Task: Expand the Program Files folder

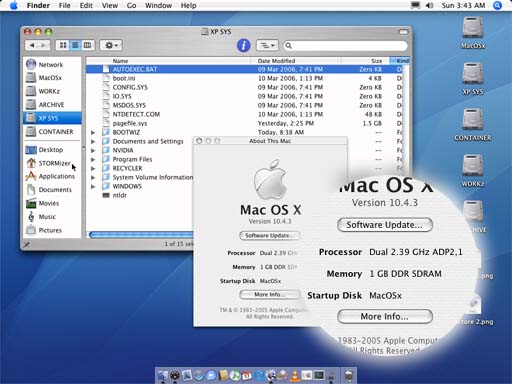Action: pyautogui.click(x=93, y=159)
